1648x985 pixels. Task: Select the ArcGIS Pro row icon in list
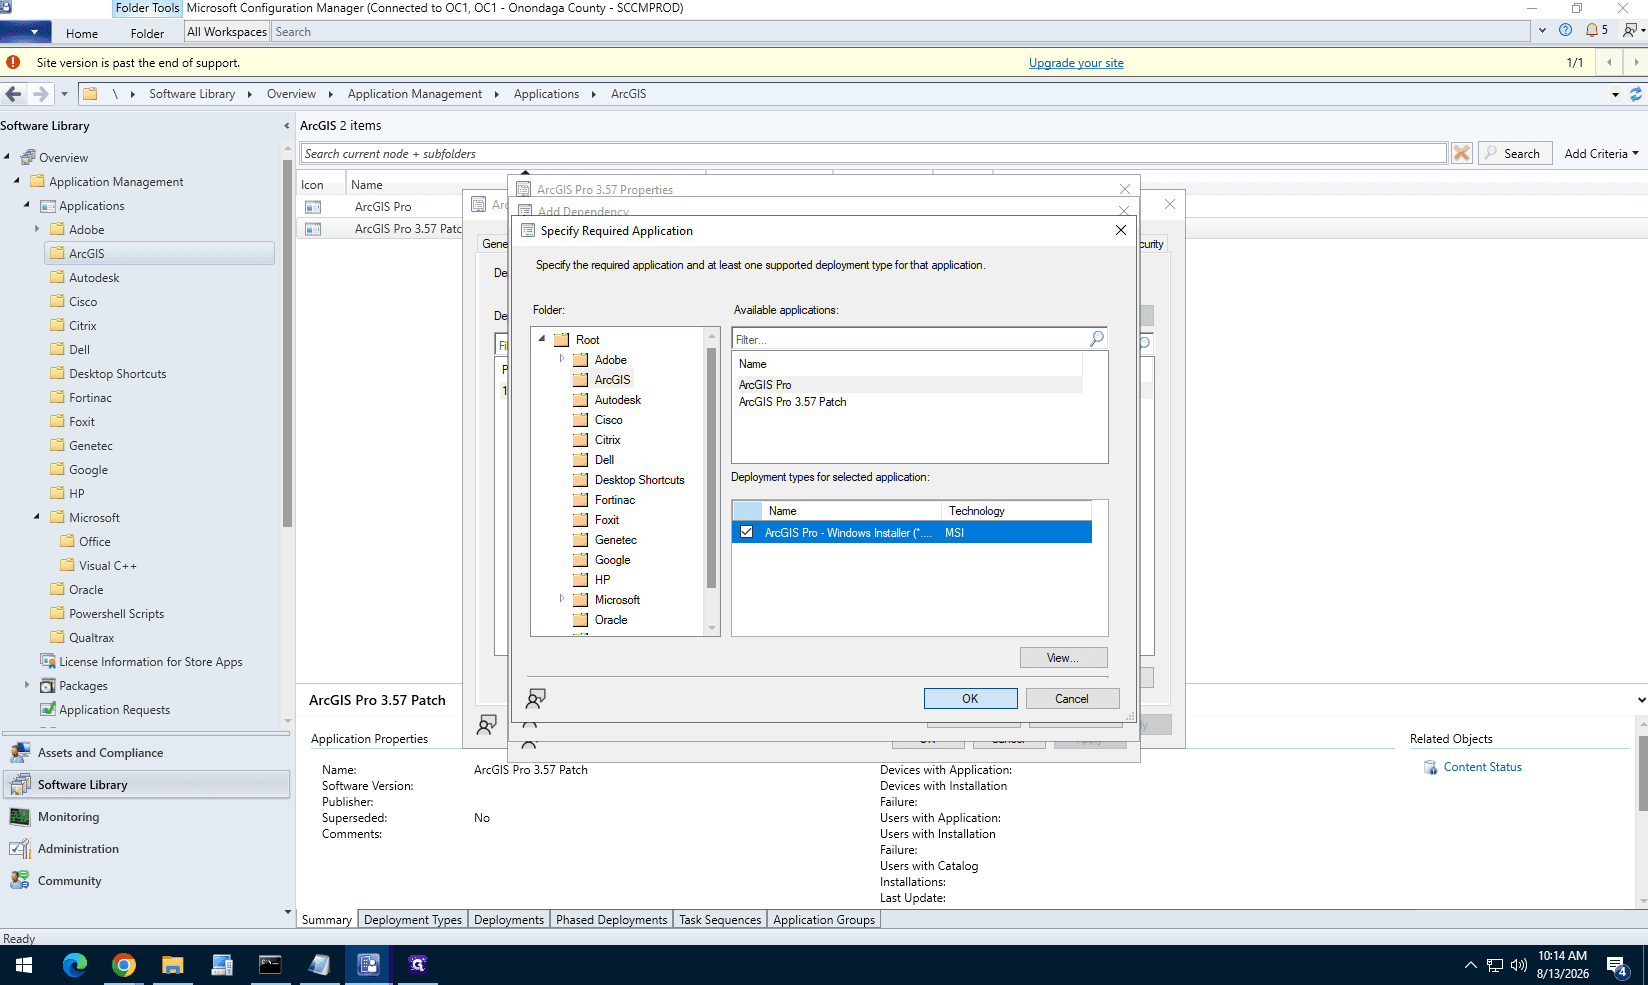[313, 207]
